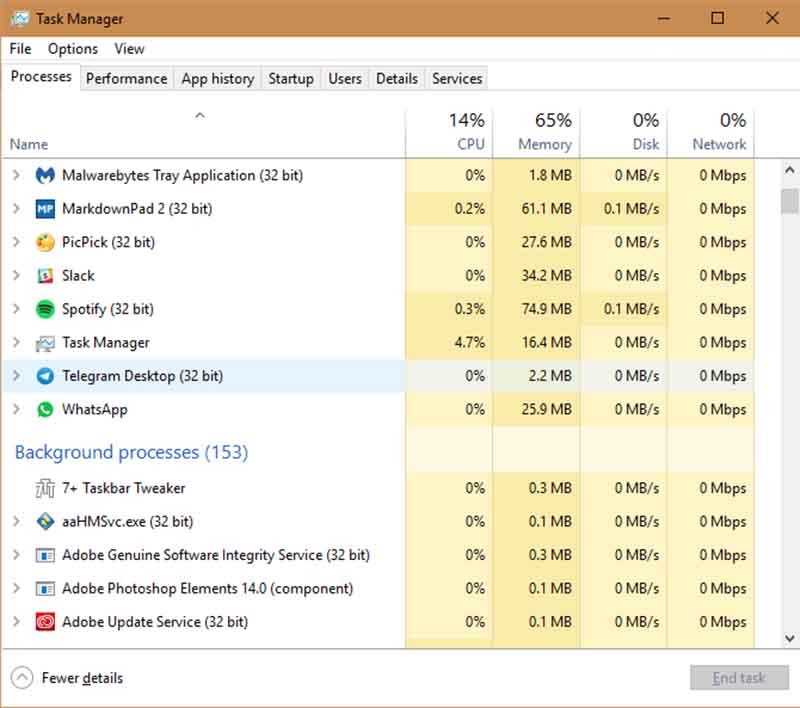Click the WhatsApp process icon

click(45, 409)
